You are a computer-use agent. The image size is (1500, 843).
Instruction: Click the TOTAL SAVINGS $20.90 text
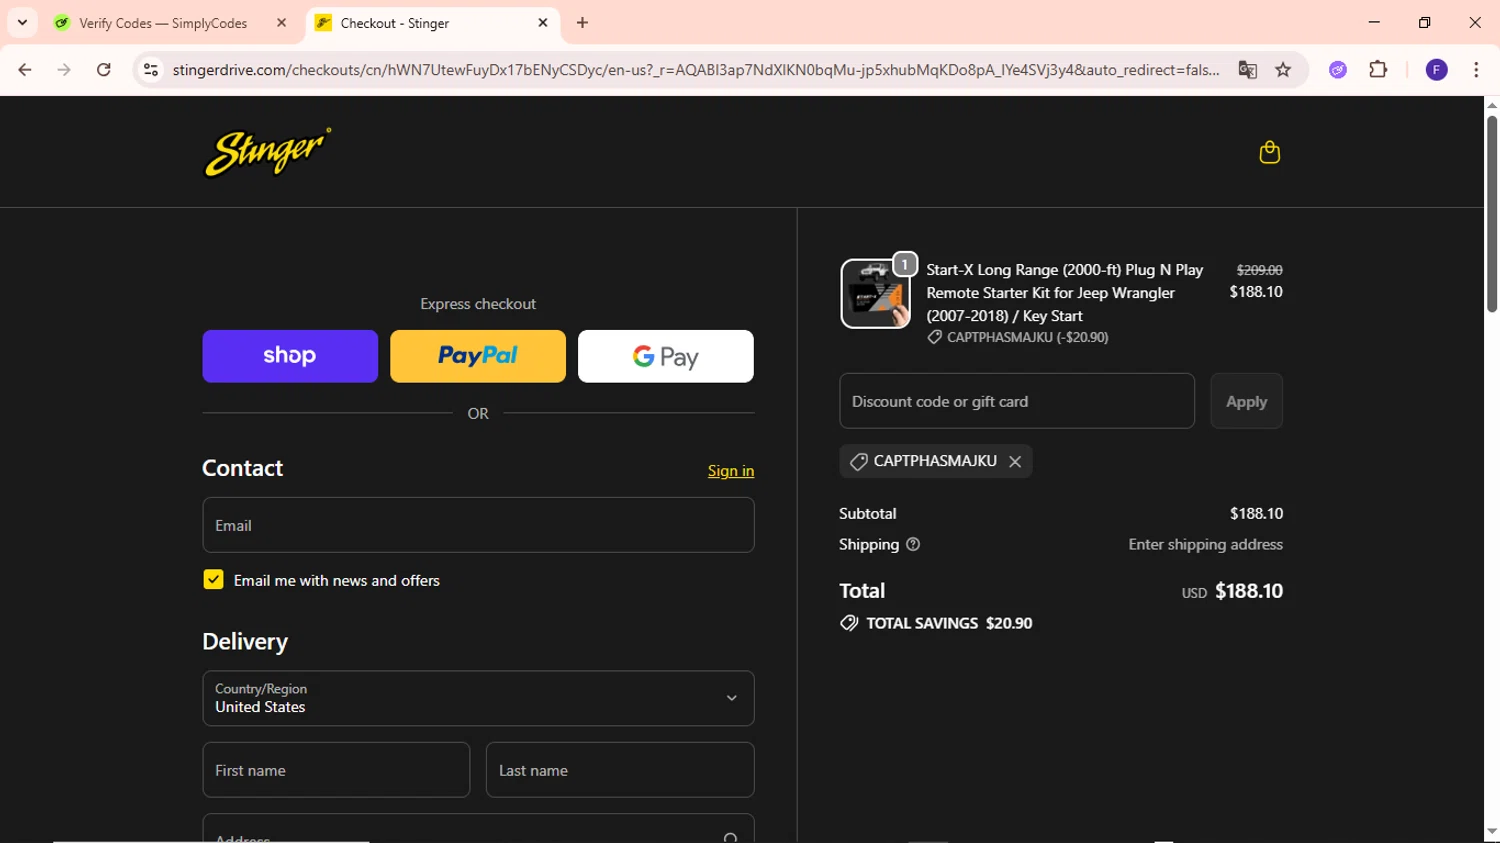949,623
